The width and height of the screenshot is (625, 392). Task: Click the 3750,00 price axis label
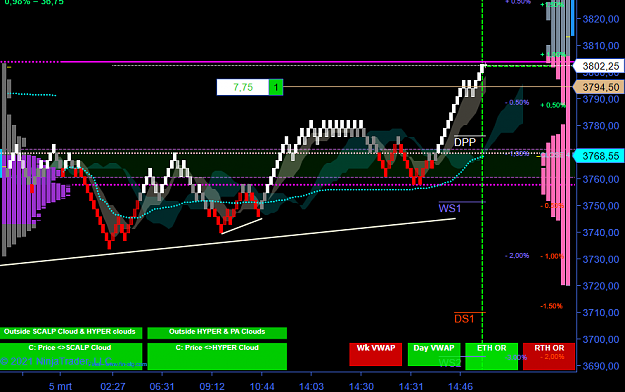click(601, 206)
